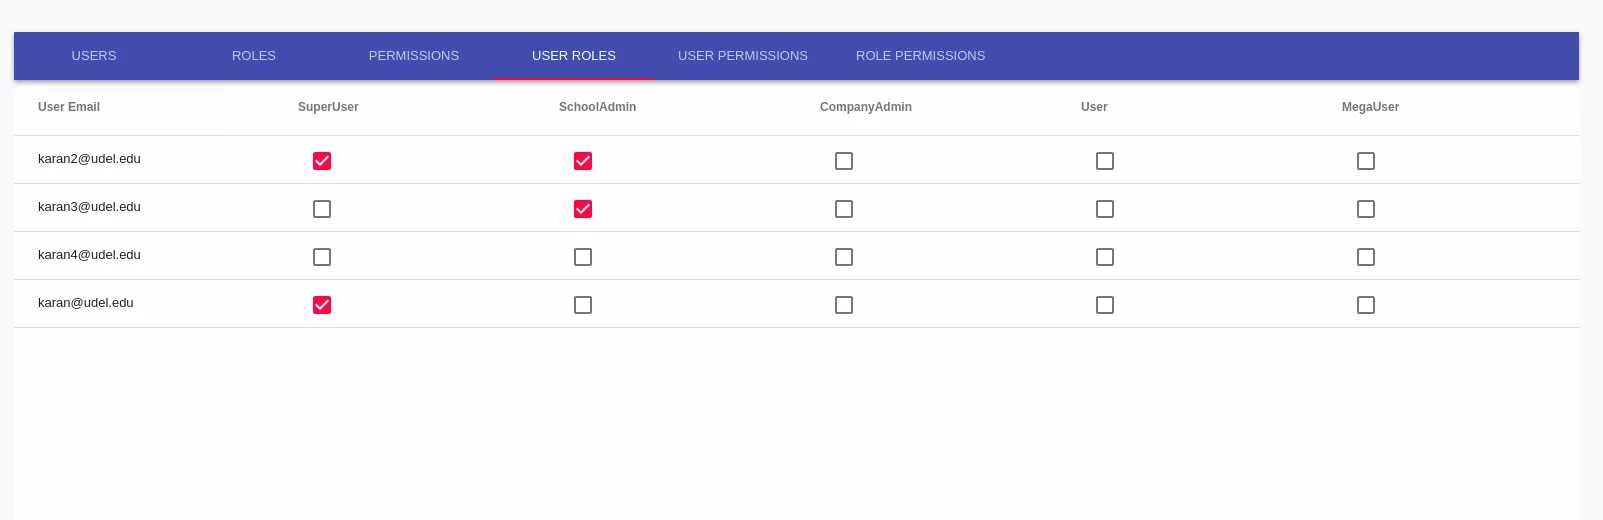Open the User Permissions tab
The height and width of the screenshot is (520, 1603).
point(743,56)
